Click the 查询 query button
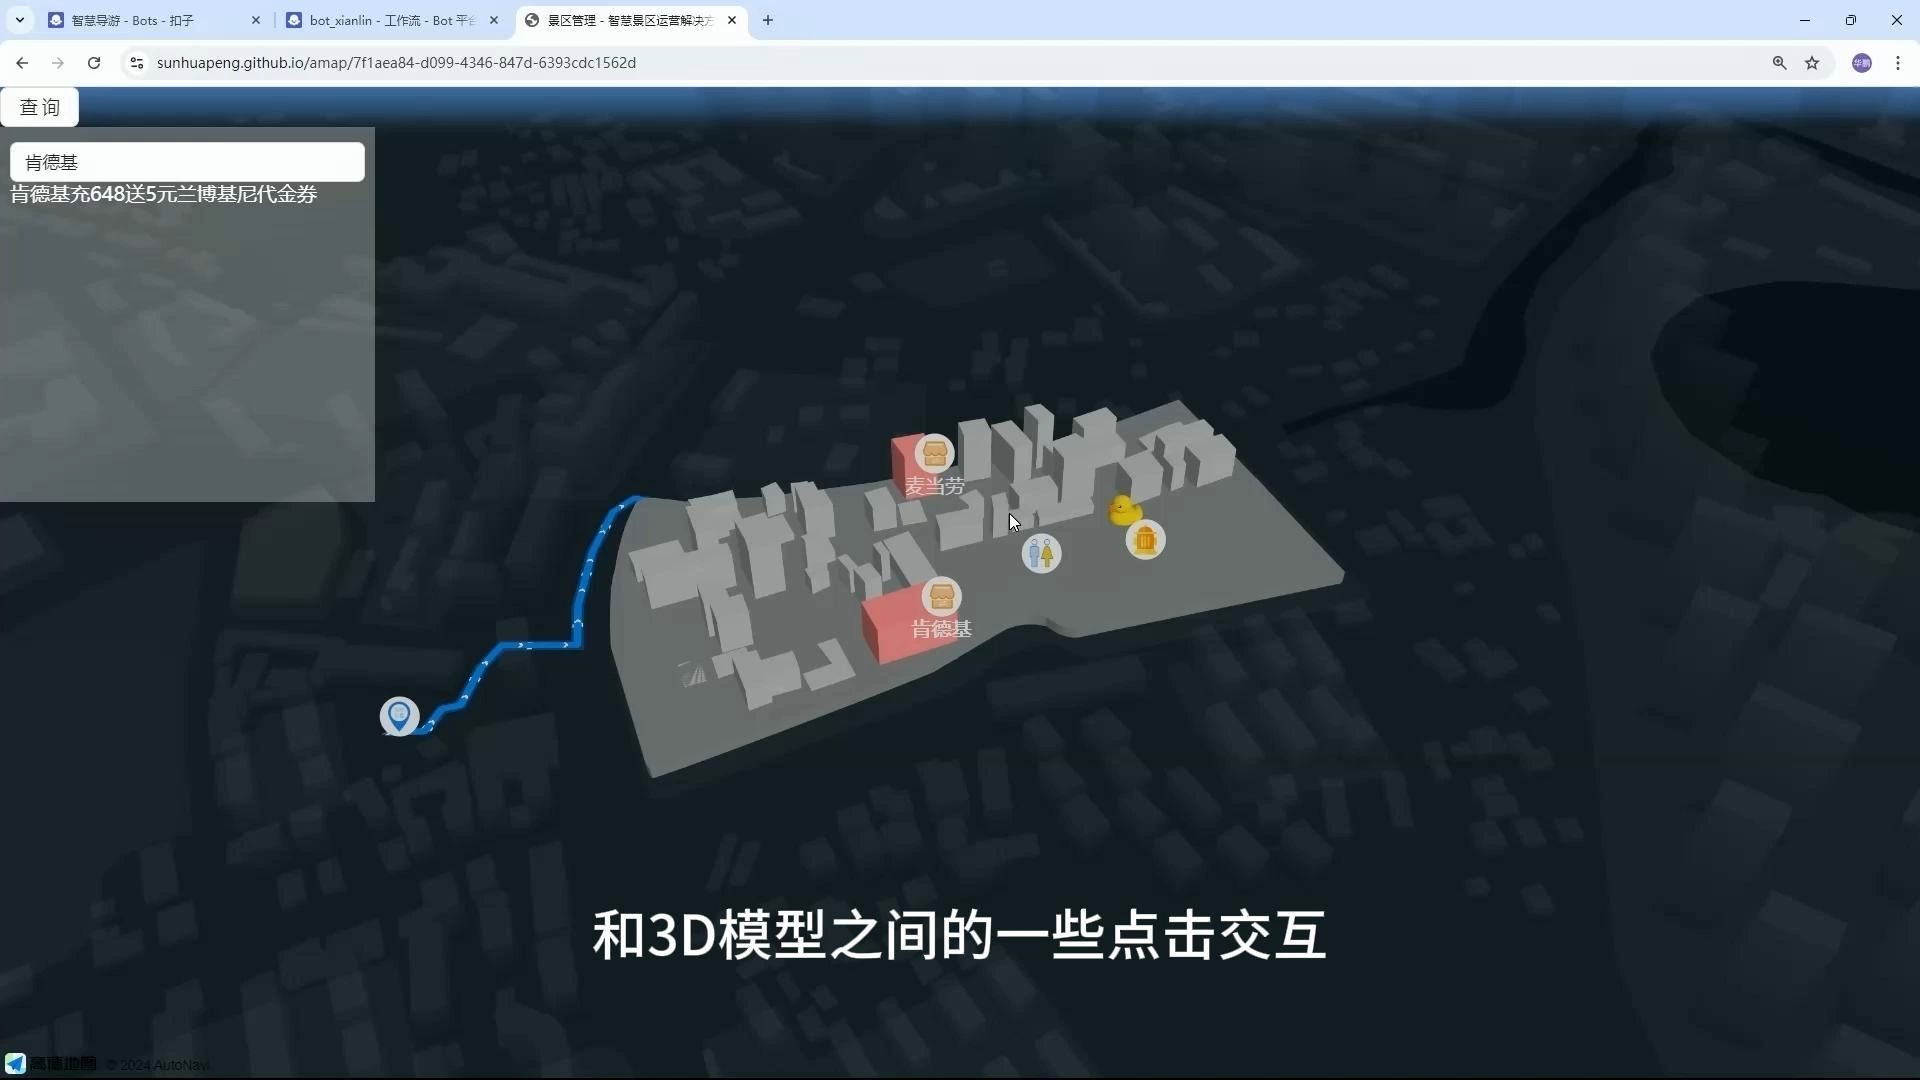The image size is (1920, 1080). coord(40,107)
